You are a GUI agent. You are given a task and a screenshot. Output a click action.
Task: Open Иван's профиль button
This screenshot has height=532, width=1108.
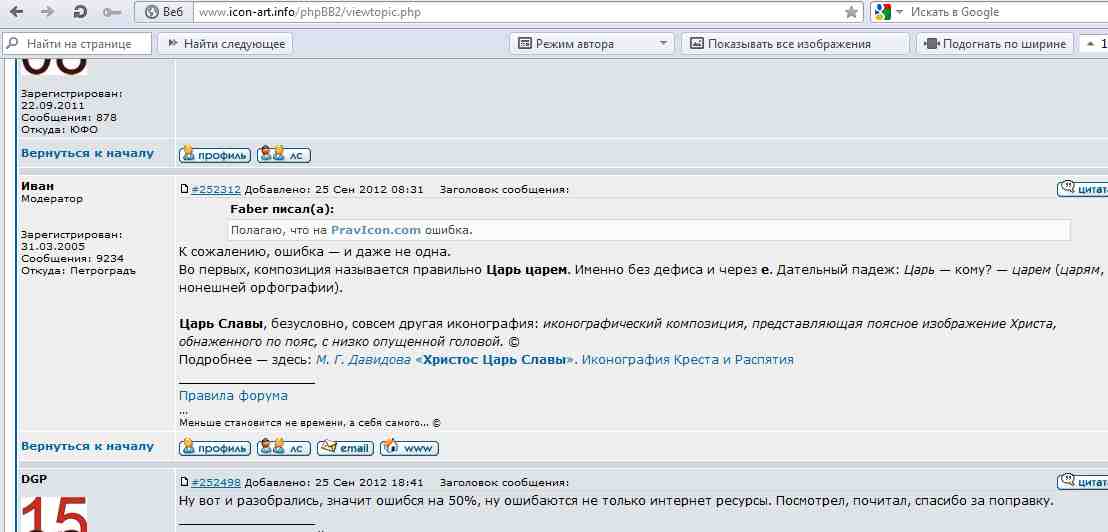pos(215,447)
